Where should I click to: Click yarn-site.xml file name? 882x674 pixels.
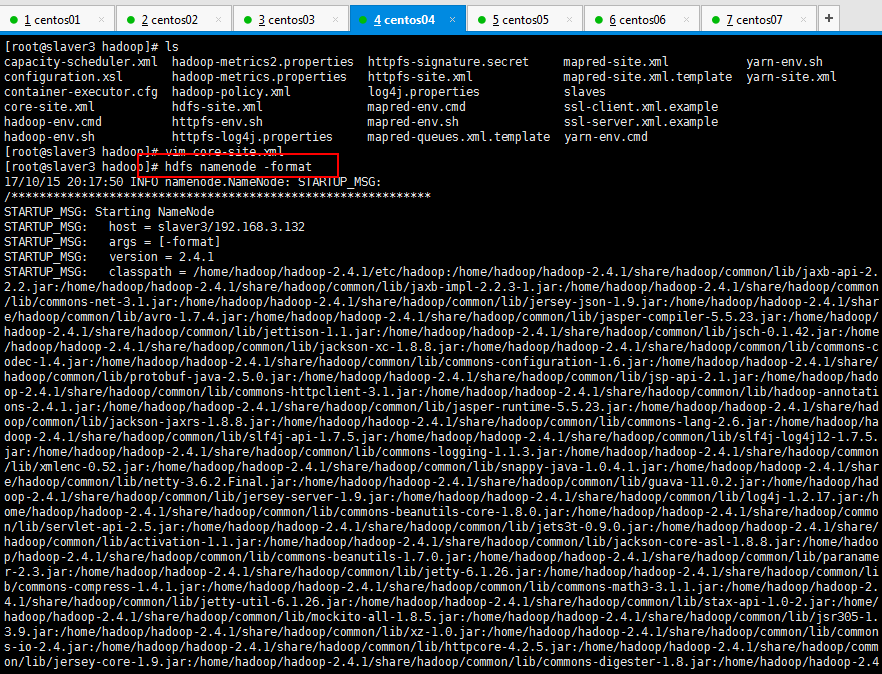tap(791, 77)
